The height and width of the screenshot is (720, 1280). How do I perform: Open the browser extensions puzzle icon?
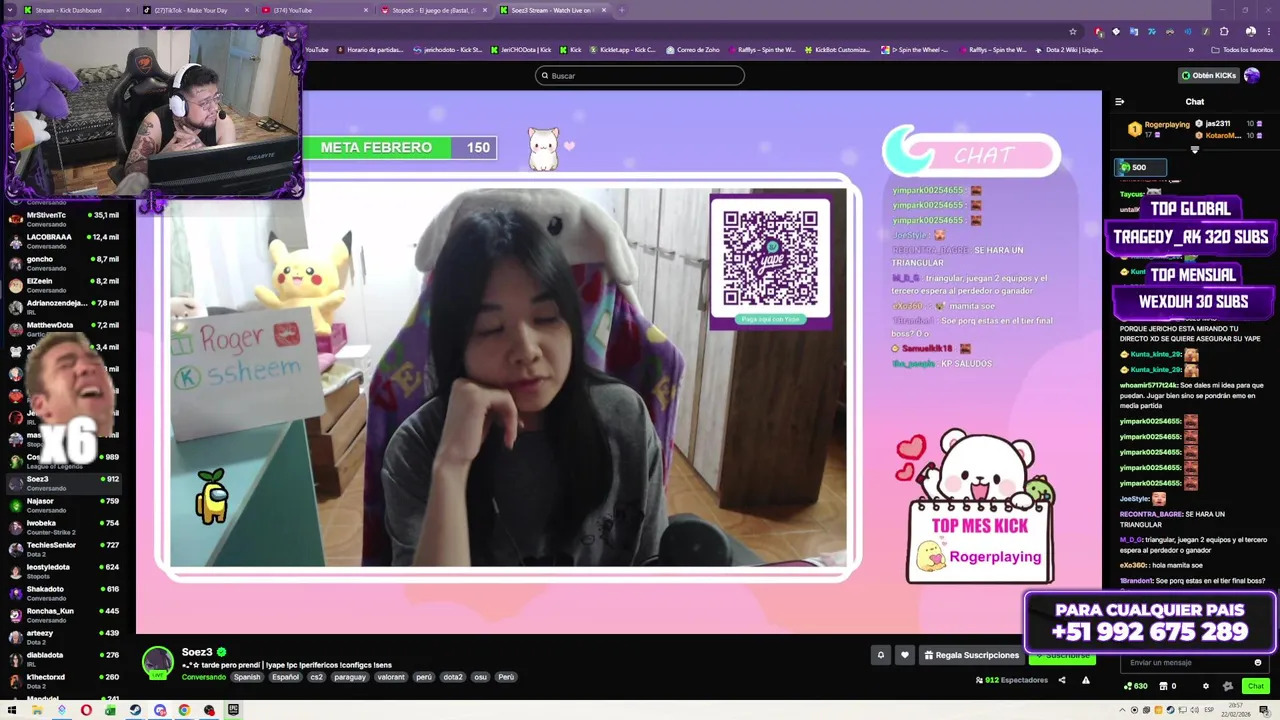(1224, 32)
